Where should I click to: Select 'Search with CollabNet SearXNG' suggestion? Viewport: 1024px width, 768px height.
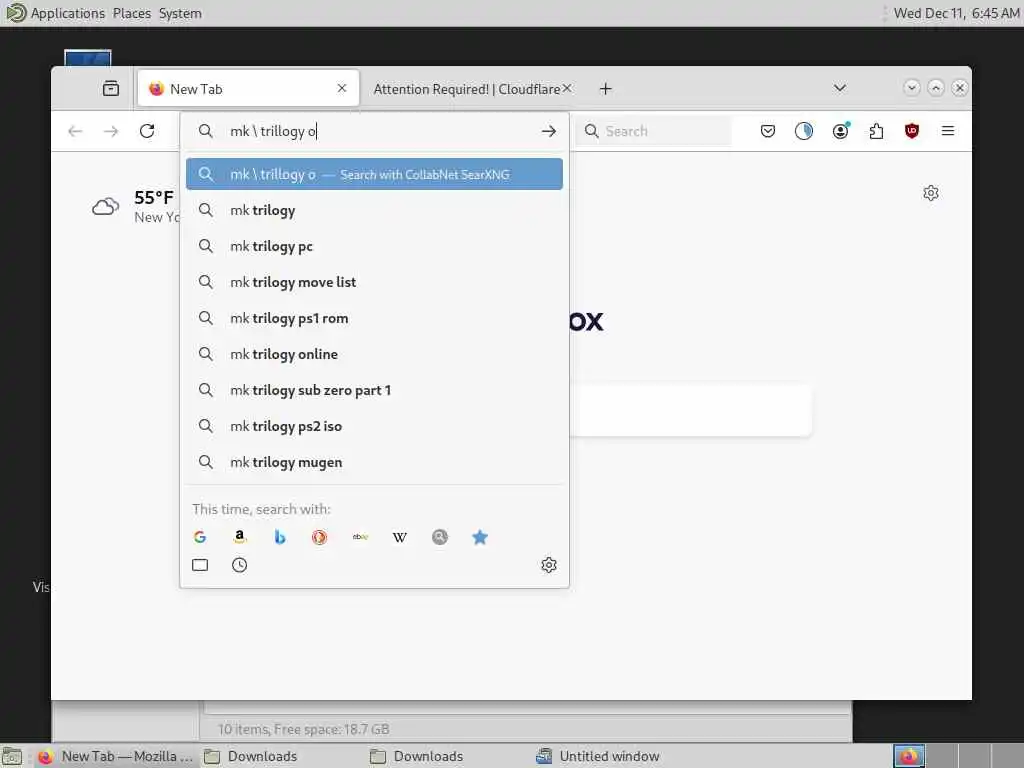tap(374, 174)
